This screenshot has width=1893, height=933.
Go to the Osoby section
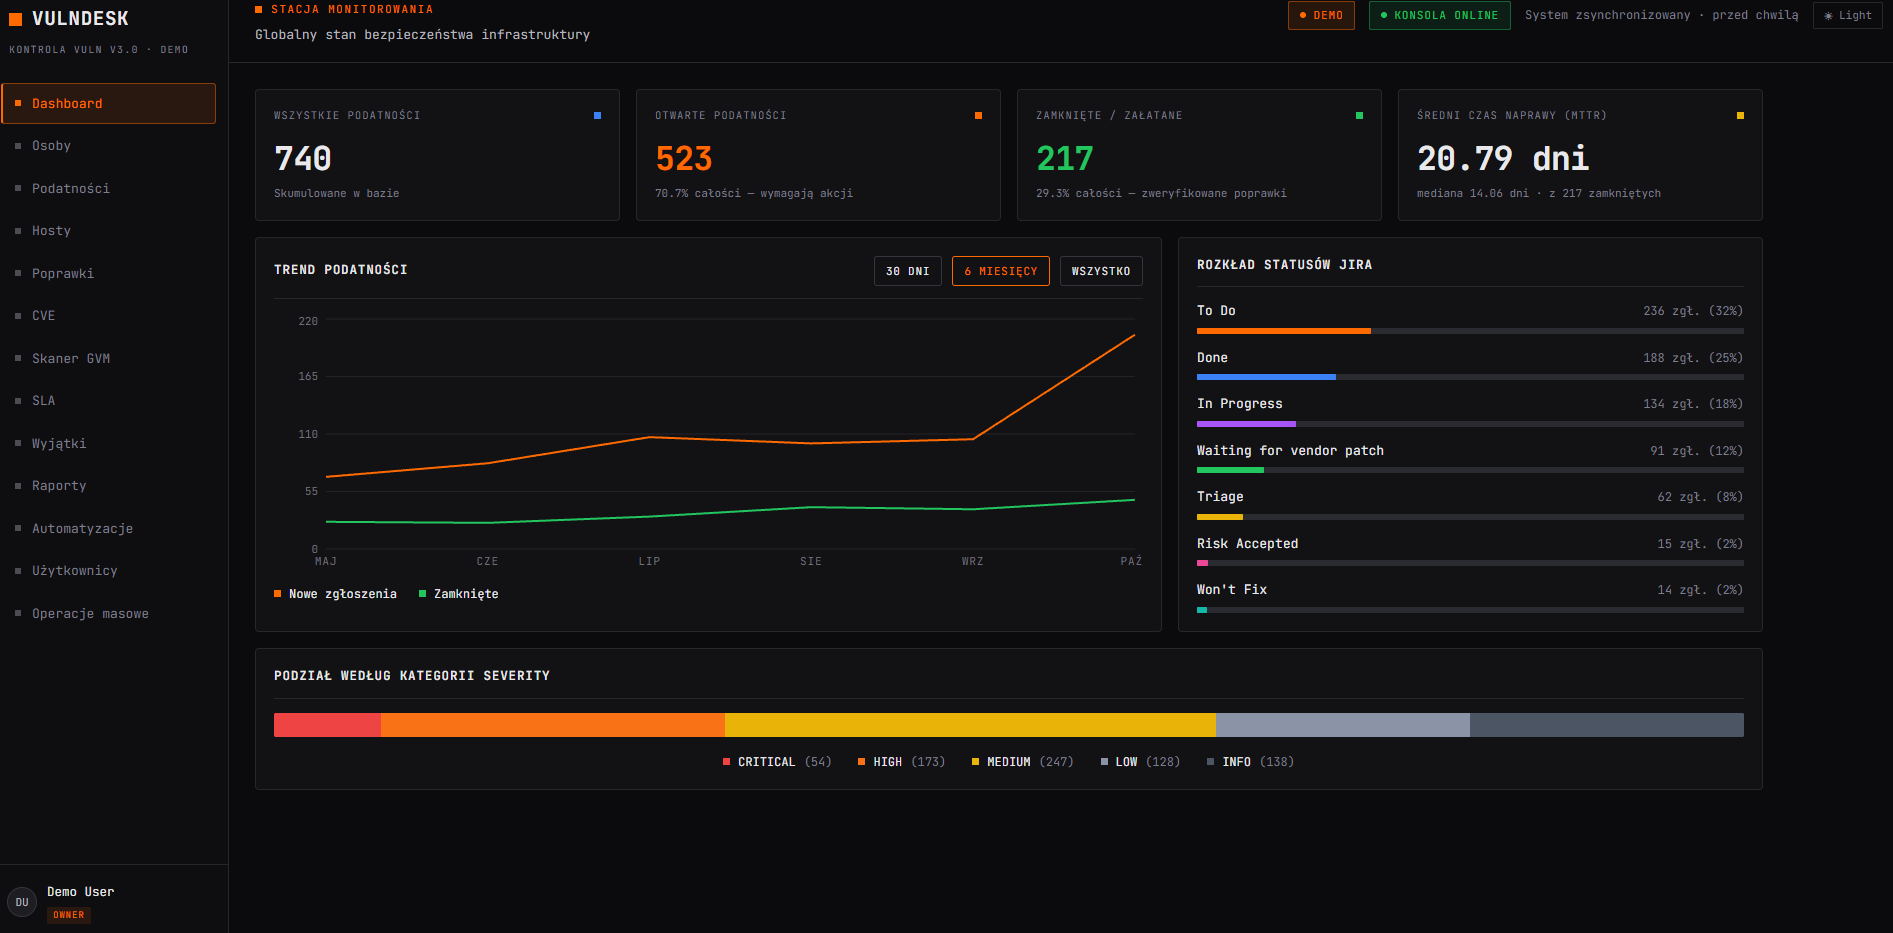coord(109,146)
